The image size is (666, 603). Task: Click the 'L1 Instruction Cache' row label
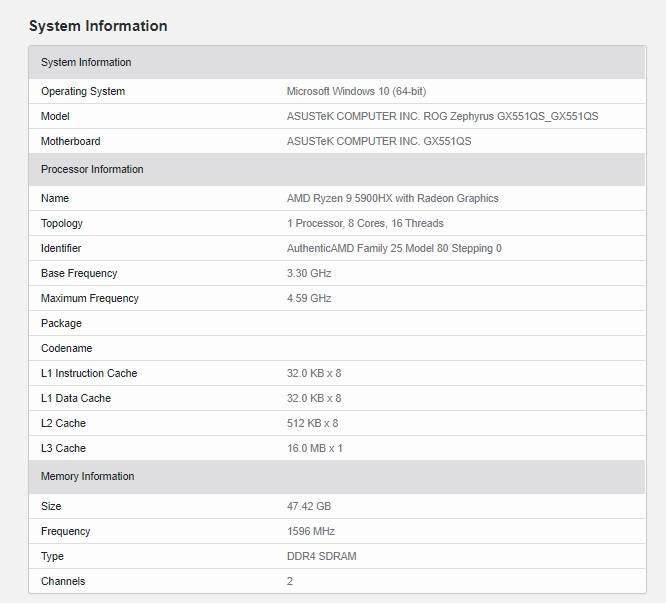click(89, 374)
